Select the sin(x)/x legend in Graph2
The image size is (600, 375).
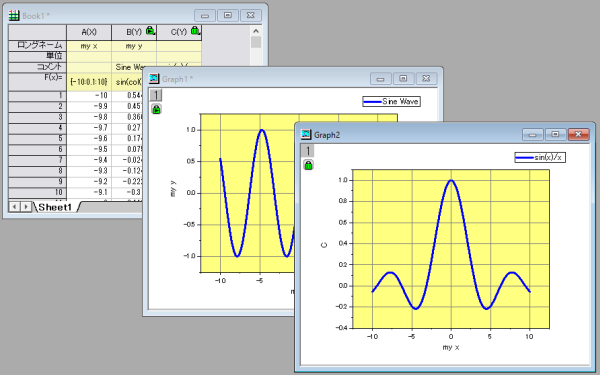(x=540, y=157)
